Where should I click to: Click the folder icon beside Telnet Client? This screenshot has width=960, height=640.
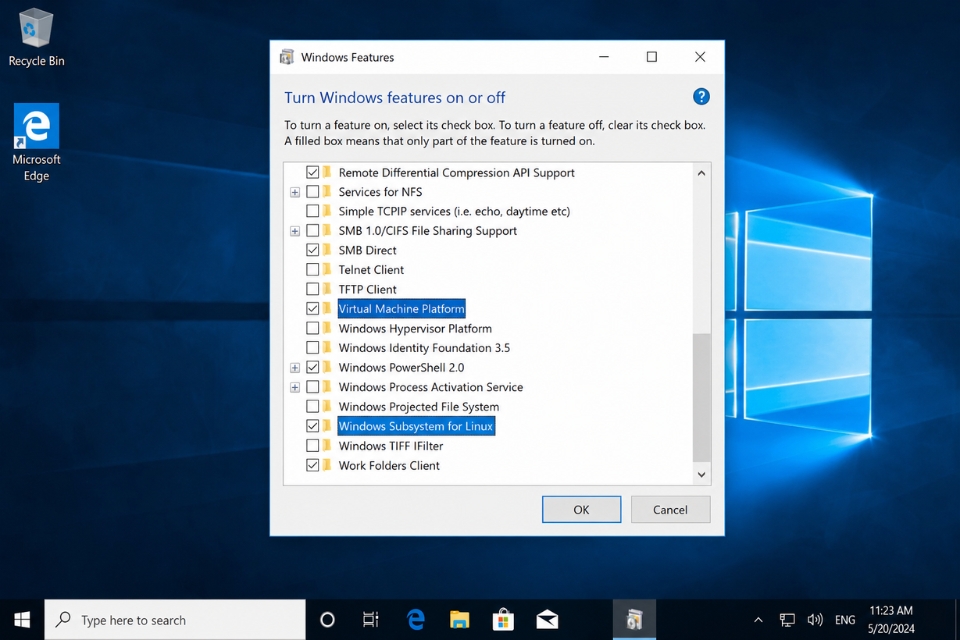[328, 269]
